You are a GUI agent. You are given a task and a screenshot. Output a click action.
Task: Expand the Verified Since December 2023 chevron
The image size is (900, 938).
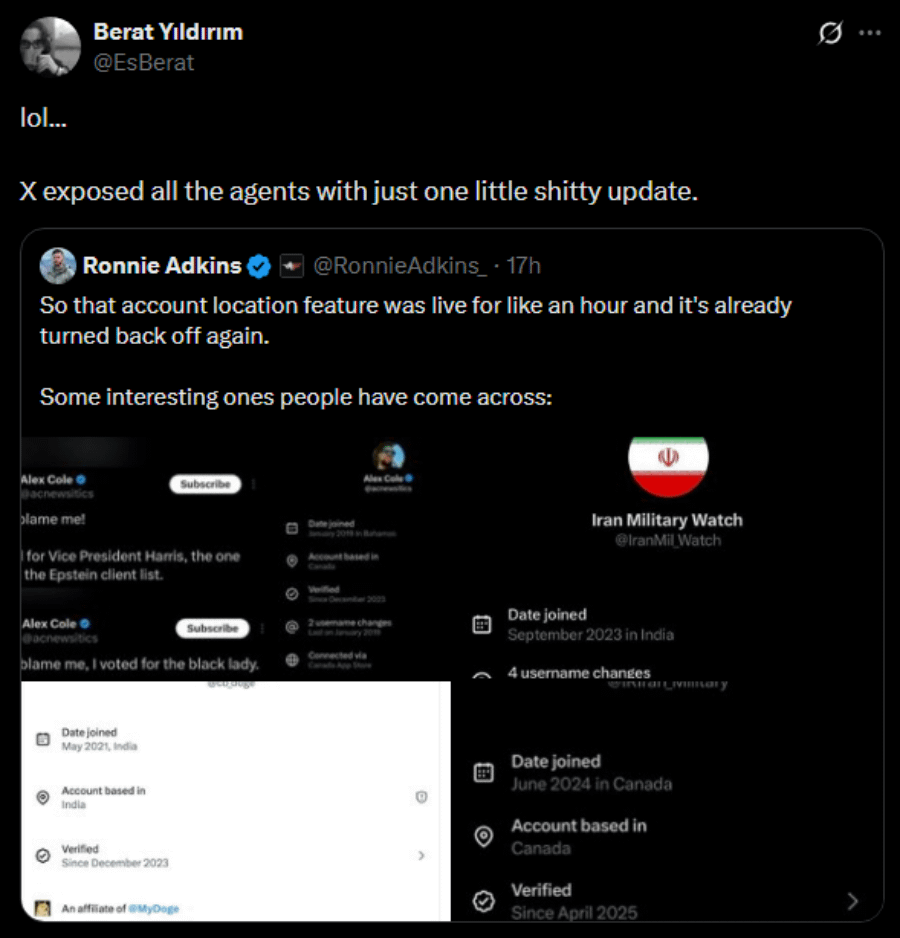(x=421, y=855)
